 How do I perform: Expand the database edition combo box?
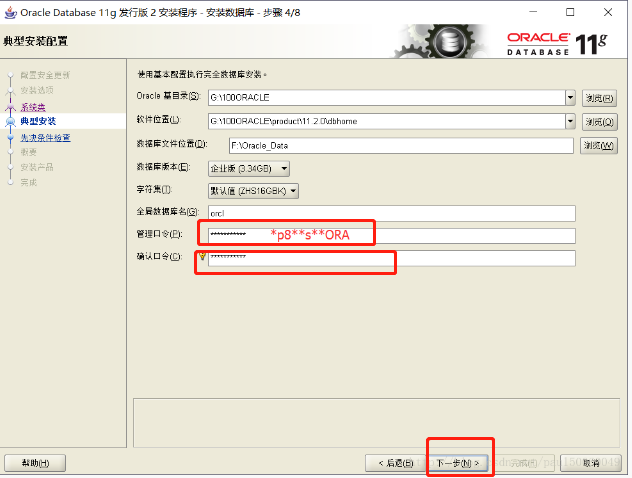tap(249, 168)
